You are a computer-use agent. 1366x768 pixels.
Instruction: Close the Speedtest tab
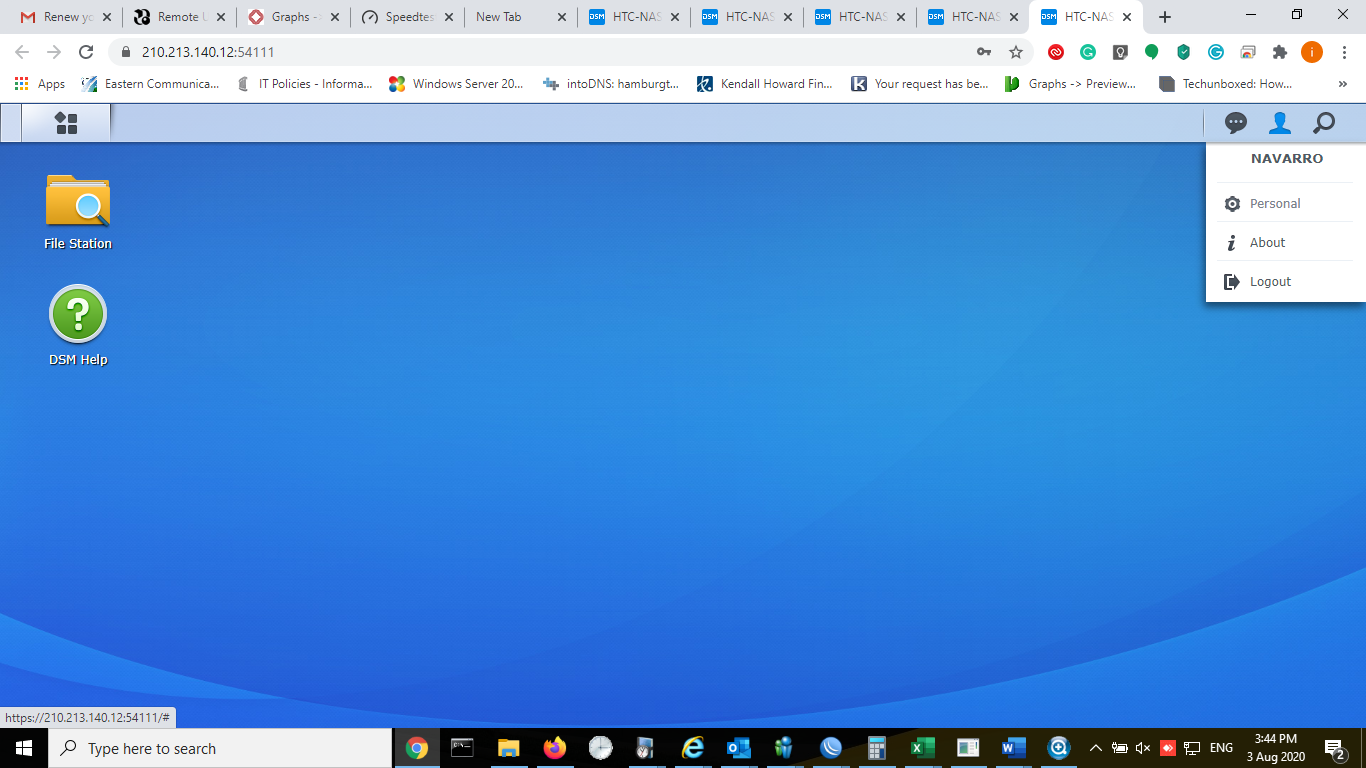448,17
